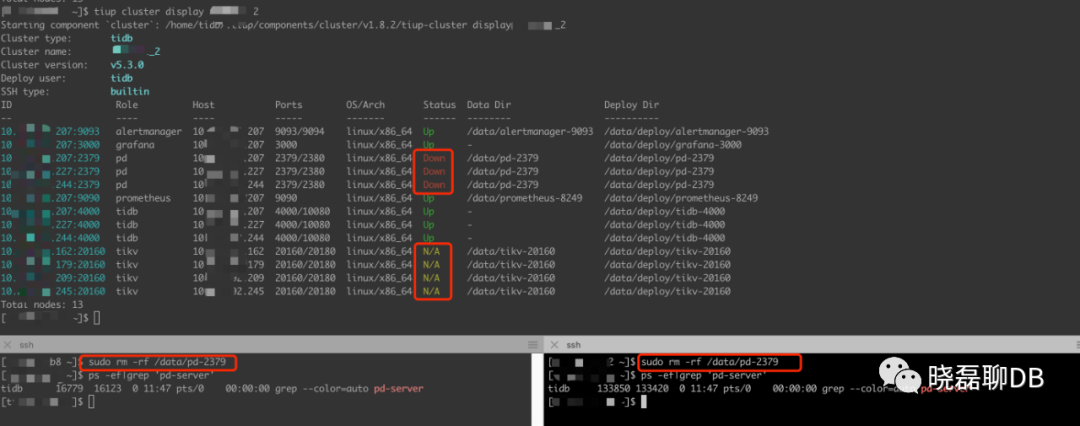Open the left ssh pane hamburger menu
Viewport: 1080px width, 426px height.
(x=532, y=345)
